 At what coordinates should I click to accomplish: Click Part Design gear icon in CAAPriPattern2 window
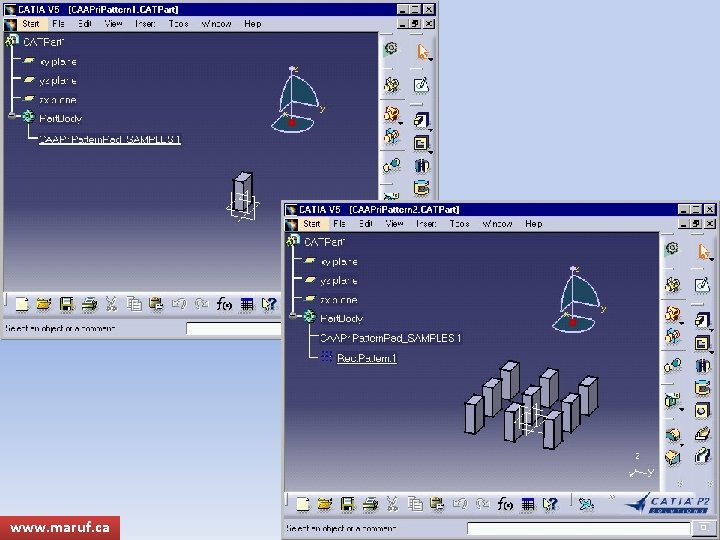coord(672,248)
